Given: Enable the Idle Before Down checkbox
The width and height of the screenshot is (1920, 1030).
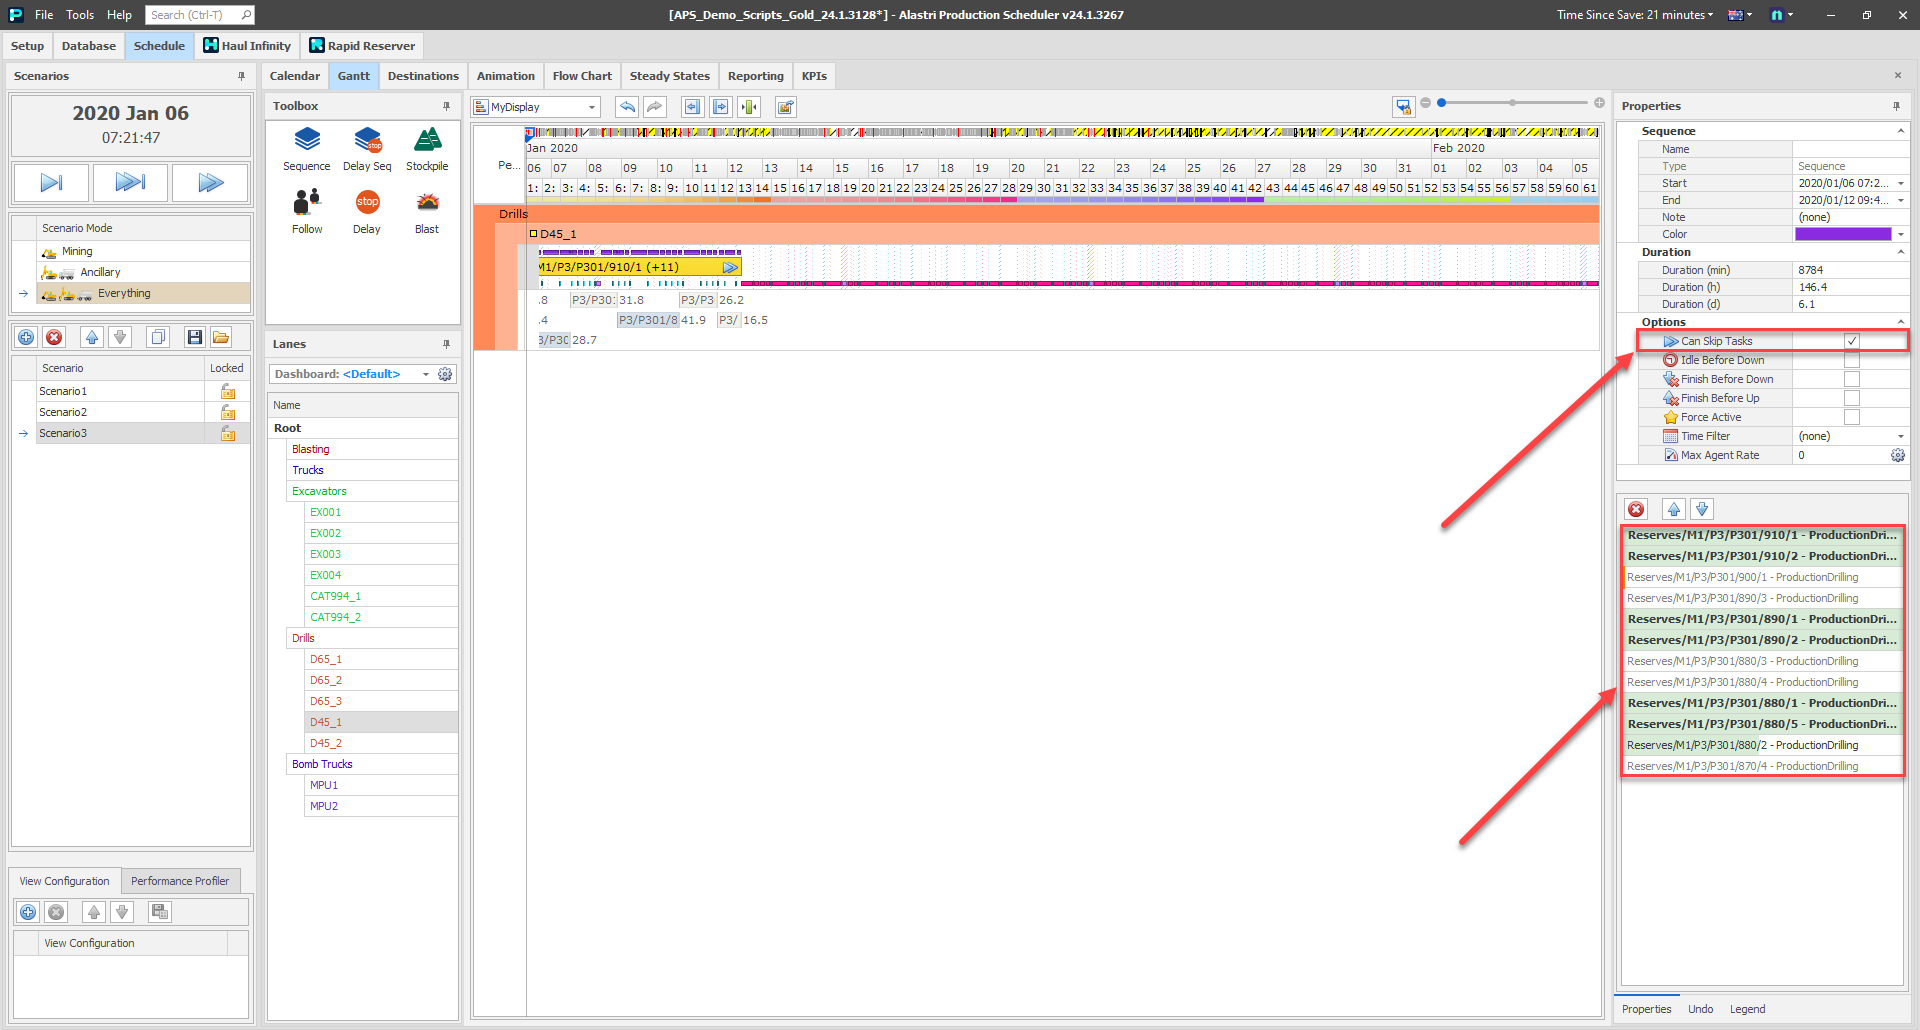Looking at the screenshot, I should click(x=1852, y=360).
